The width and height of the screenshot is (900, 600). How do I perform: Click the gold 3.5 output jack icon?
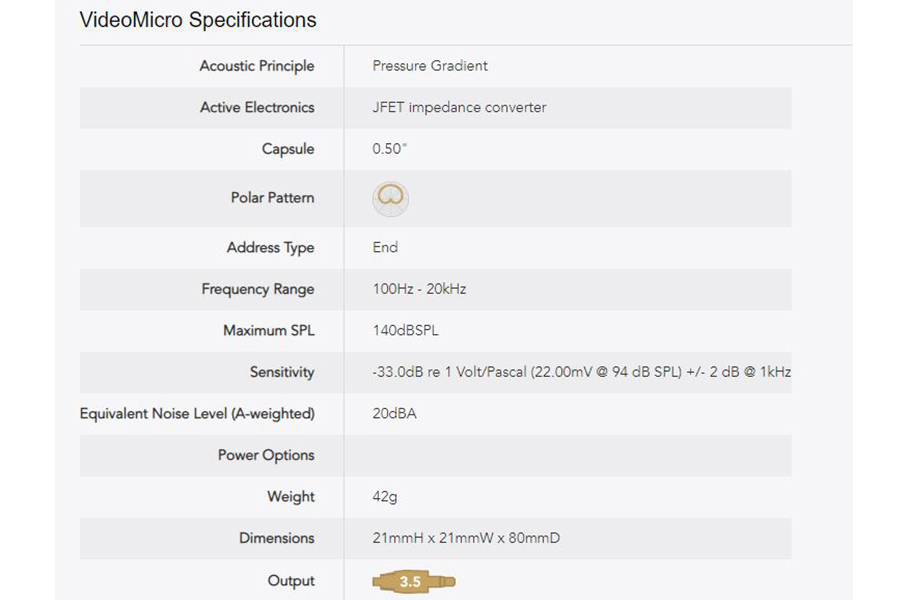click(413, 582)
